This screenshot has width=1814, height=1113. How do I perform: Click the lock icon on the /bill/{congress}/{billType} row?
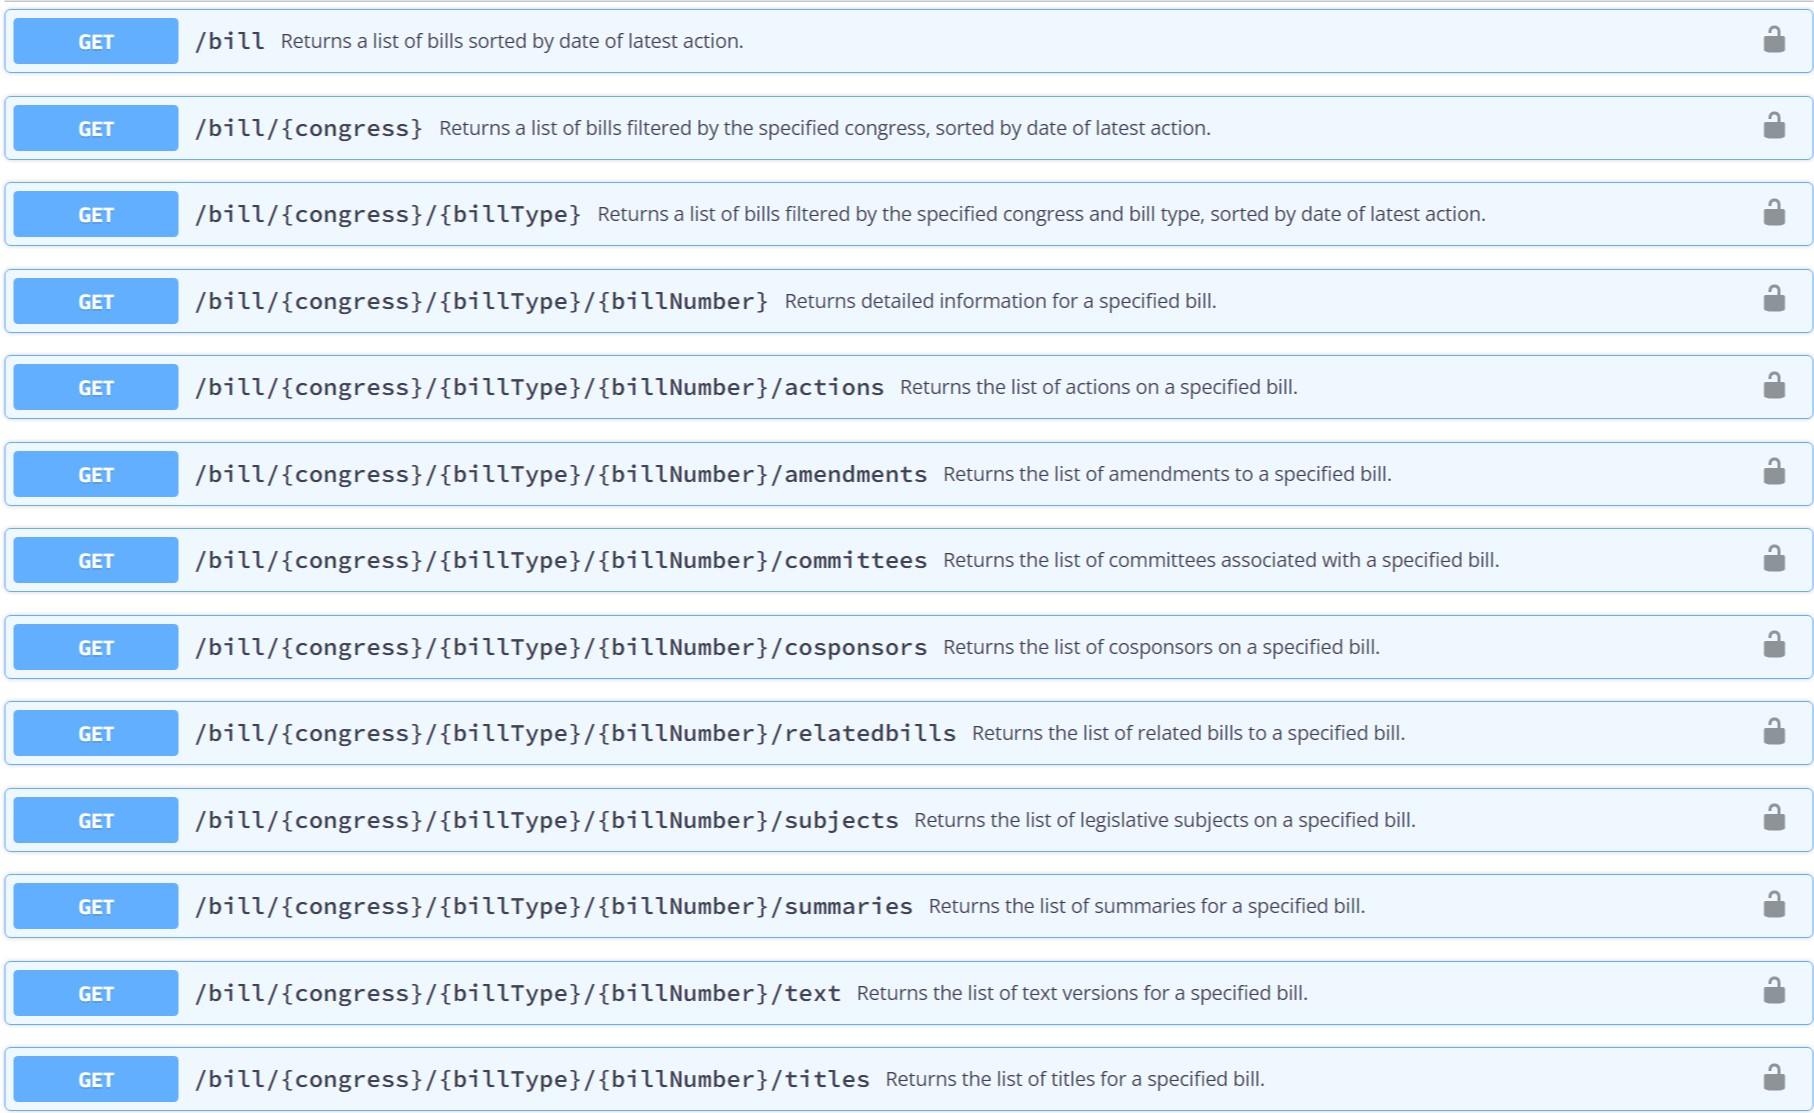pos(1773,213)
